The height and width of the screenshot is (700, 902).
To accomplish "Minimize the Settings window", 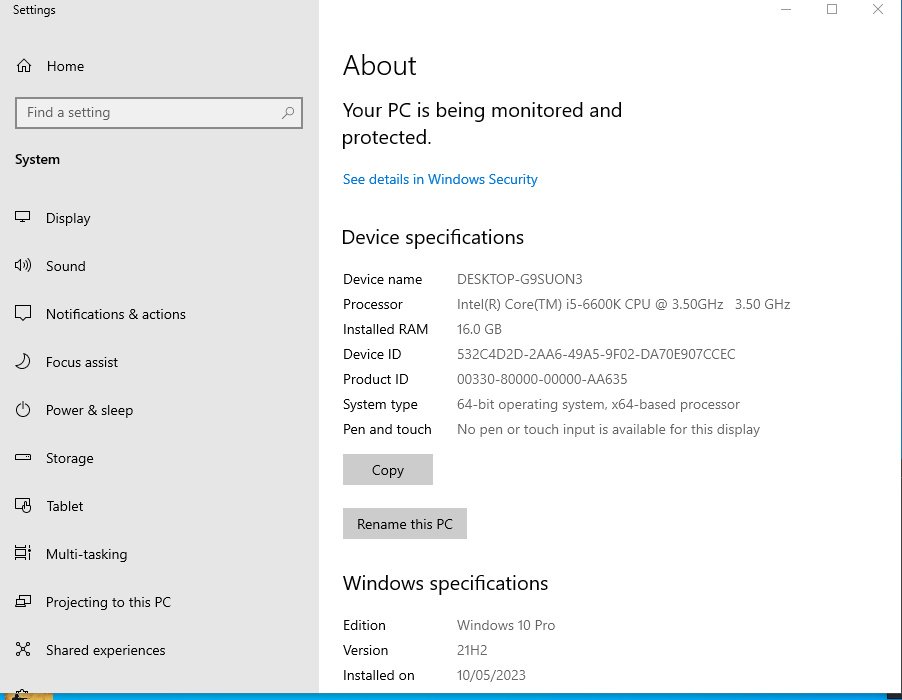I will coord(786,9).
